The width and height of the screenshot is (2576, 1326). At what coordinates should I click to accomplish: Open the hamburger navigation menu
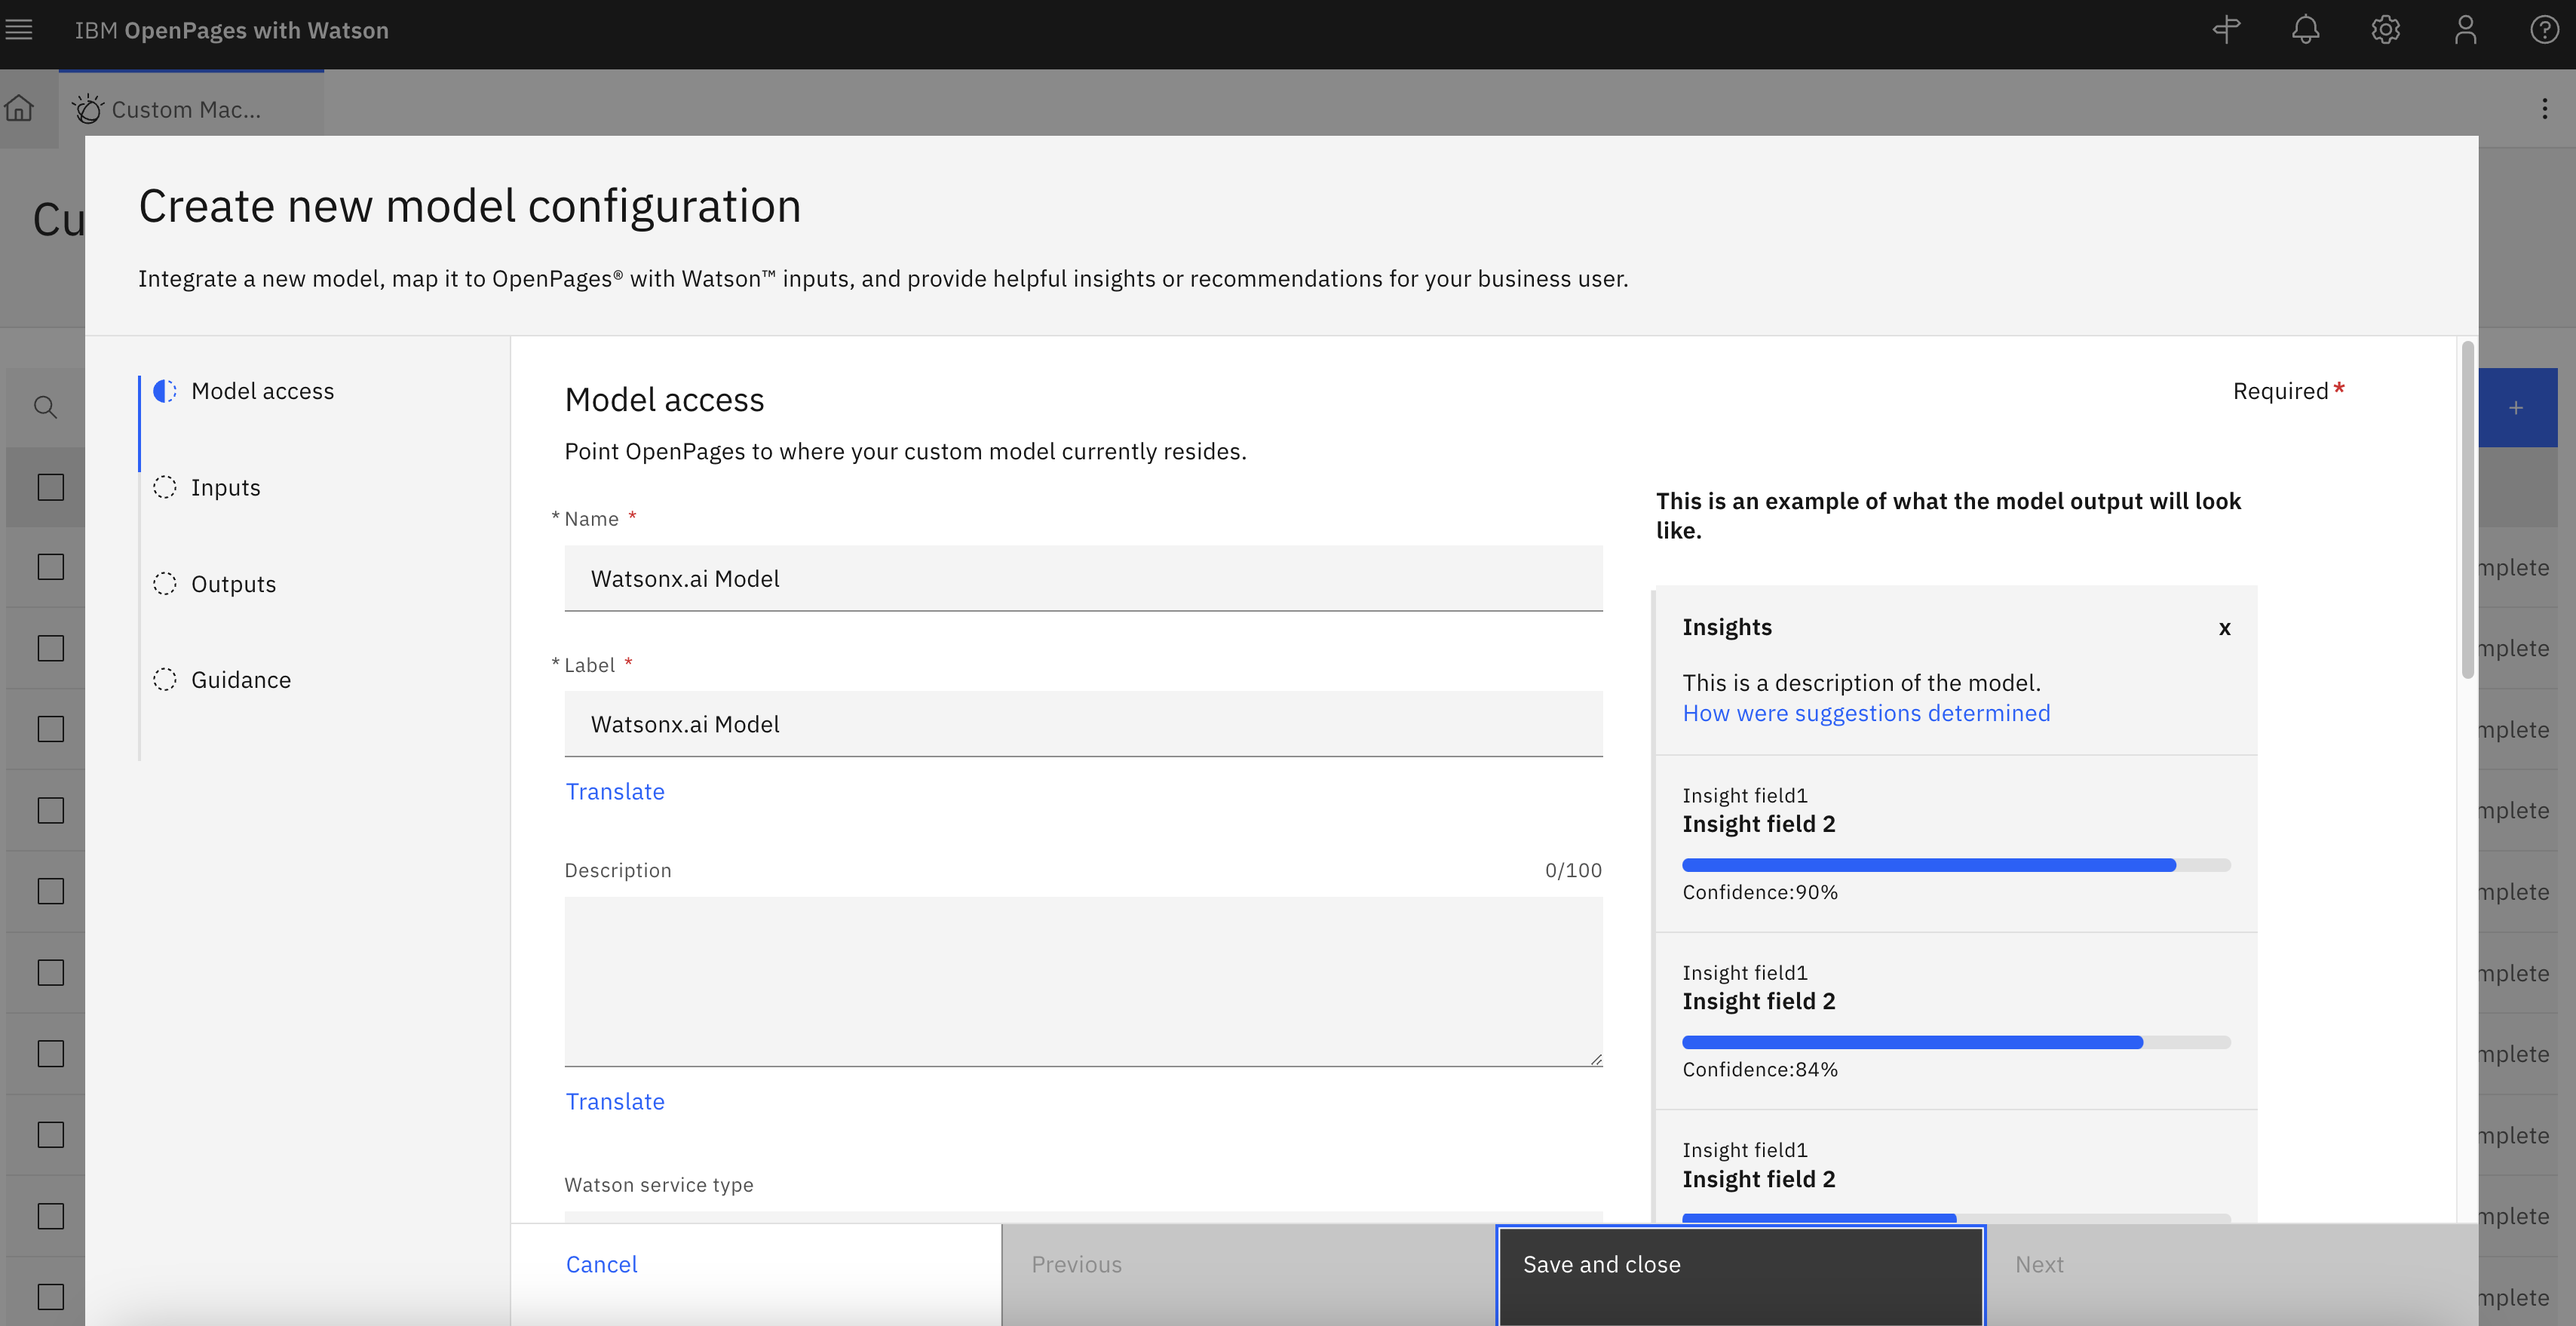point(19,30)
